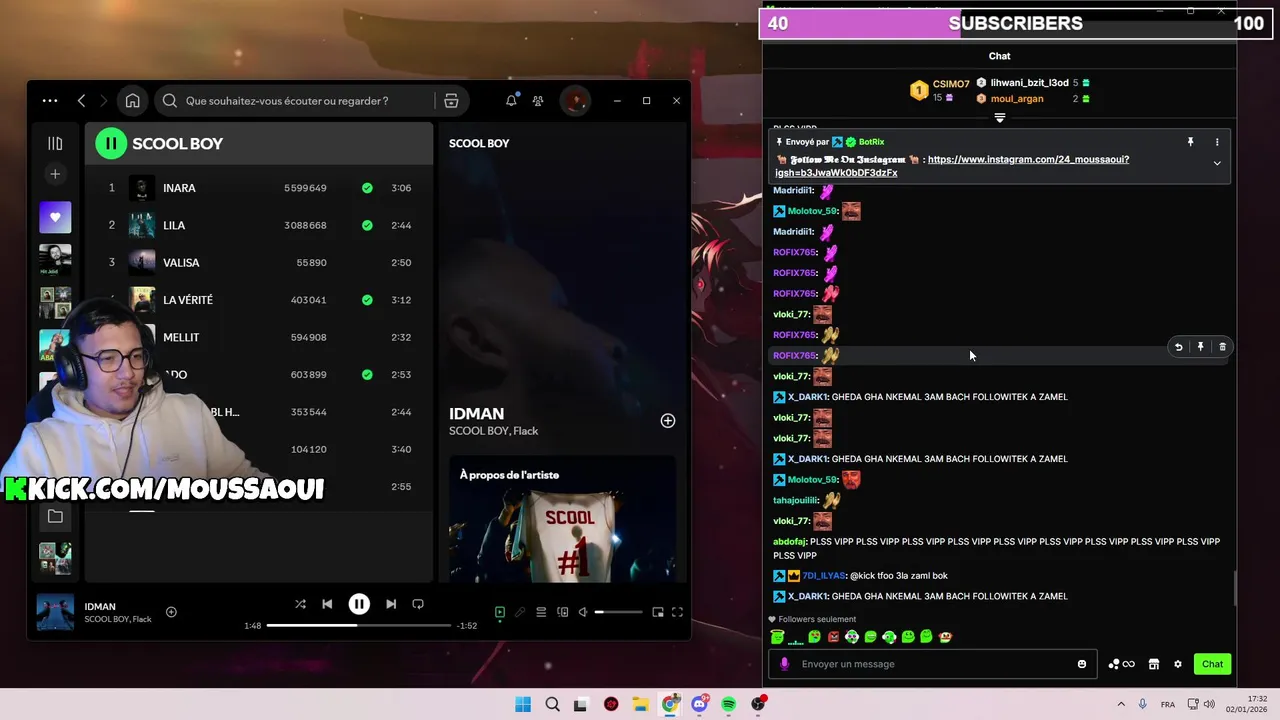
Task: Open the Instagram link in pinned message
Action: [952, 166]
